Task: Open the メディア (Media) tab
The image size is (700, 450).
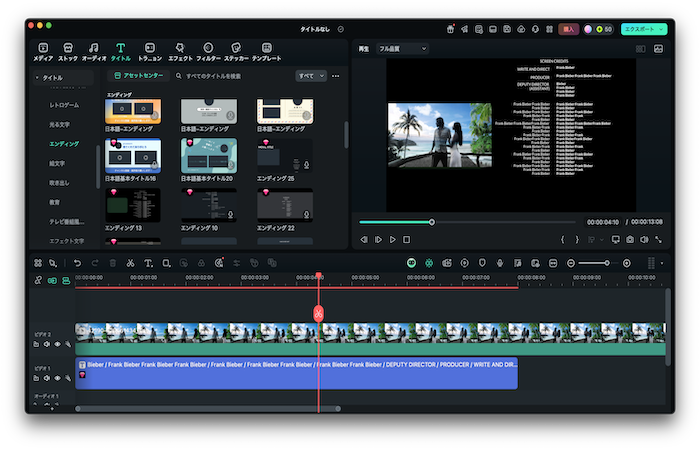Action: tap(43, 52)
